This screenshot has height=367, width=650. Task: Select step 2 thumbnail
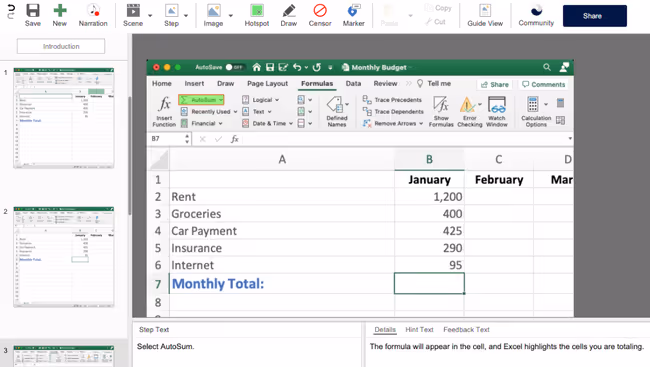(x=63, y=257)
